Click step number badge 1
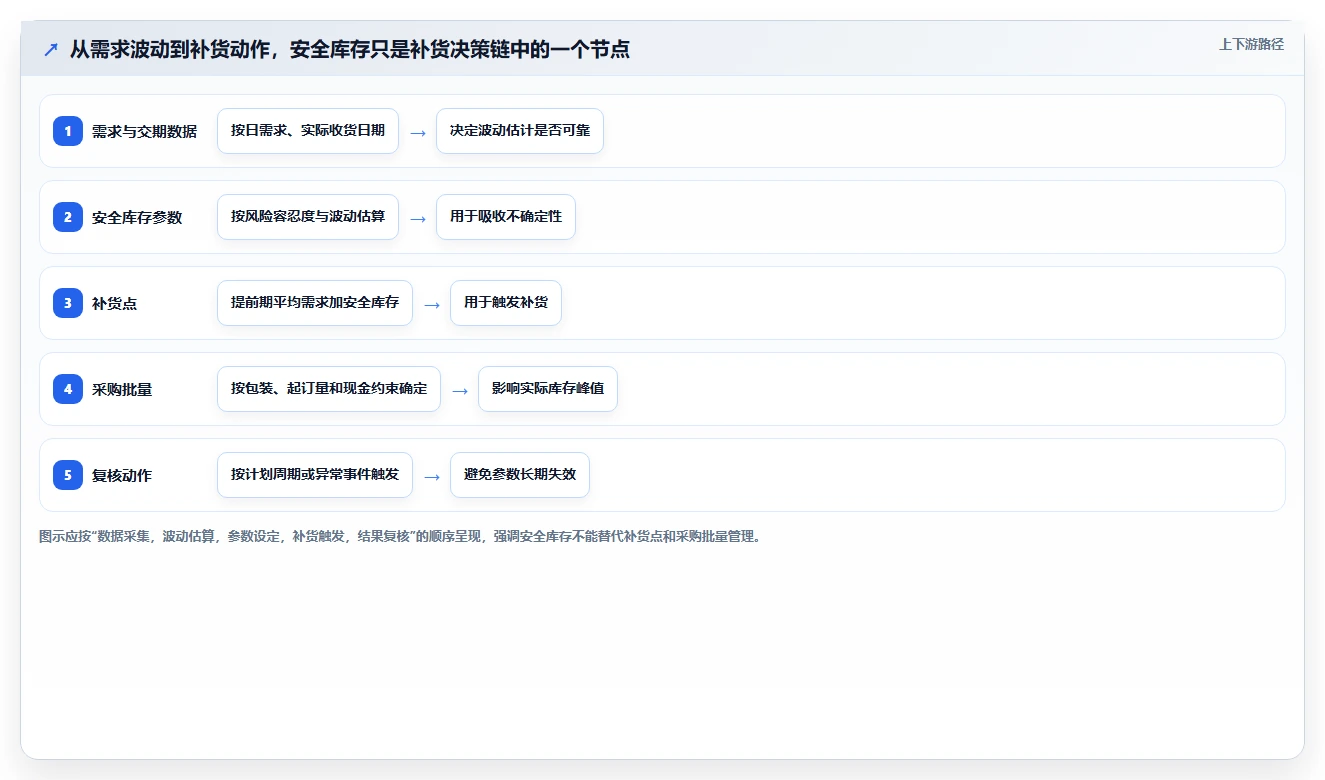Screen dimensions: 1325x780 68,130
